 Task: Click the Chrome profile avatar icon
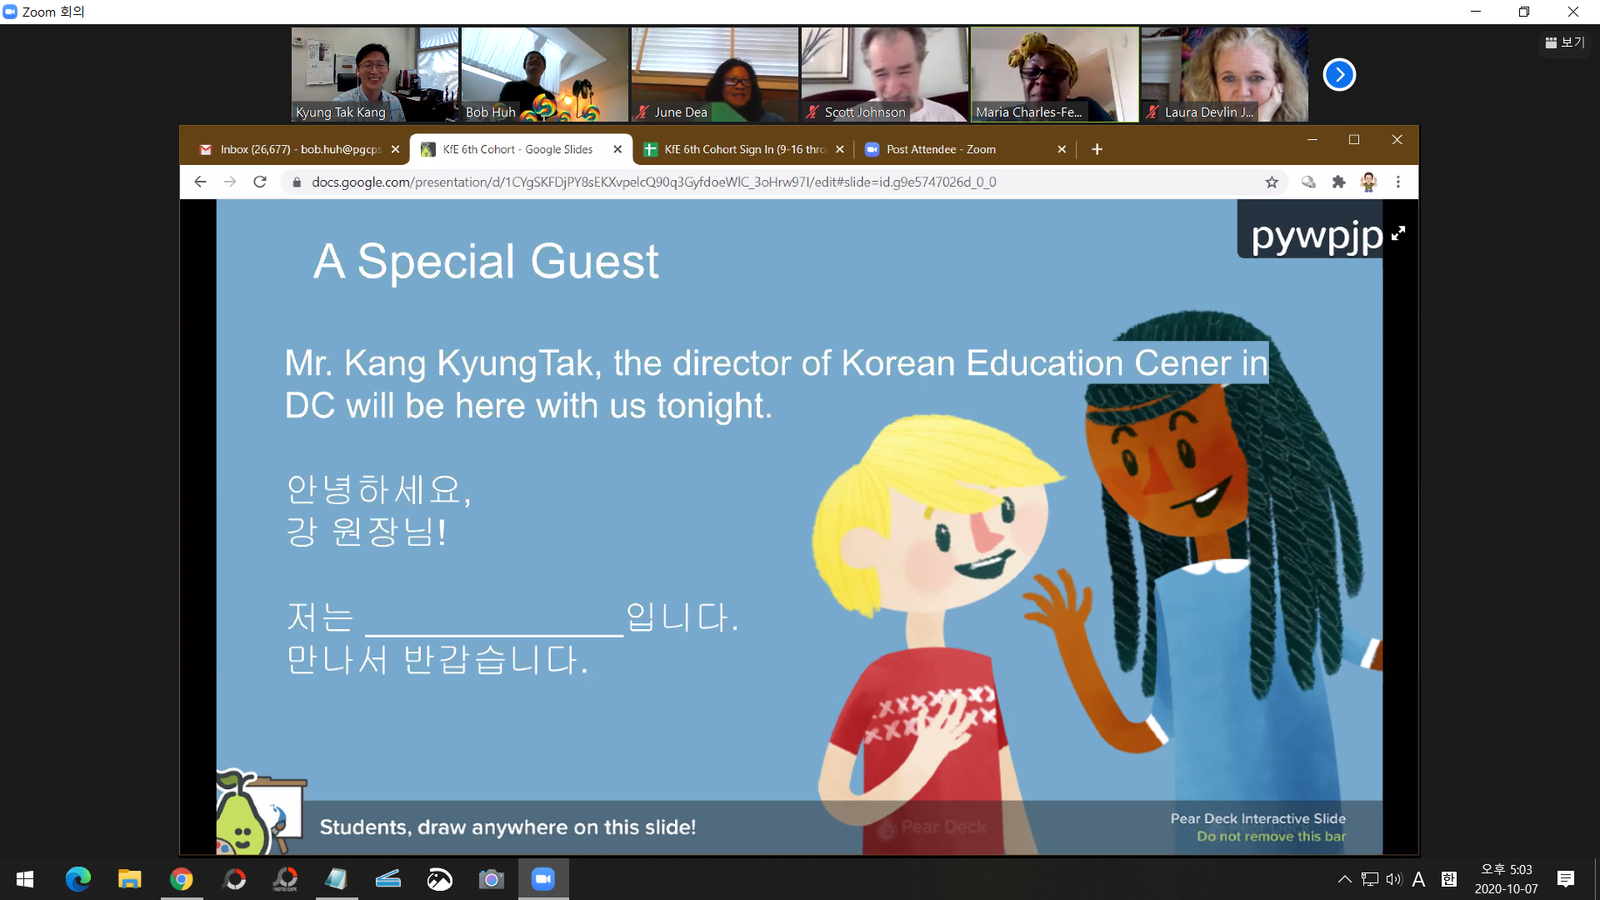[1368, 182]
